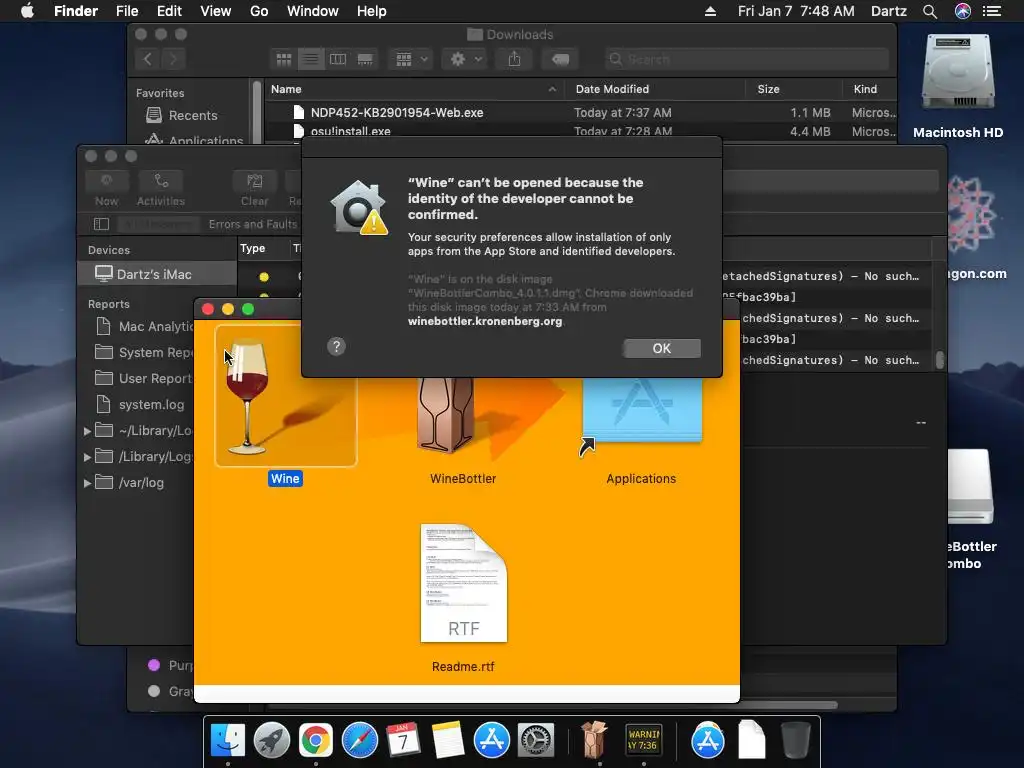Select NDP452-KB2901954-Web.exe file
Screen dimensions: 1024x768
[580, 112]
